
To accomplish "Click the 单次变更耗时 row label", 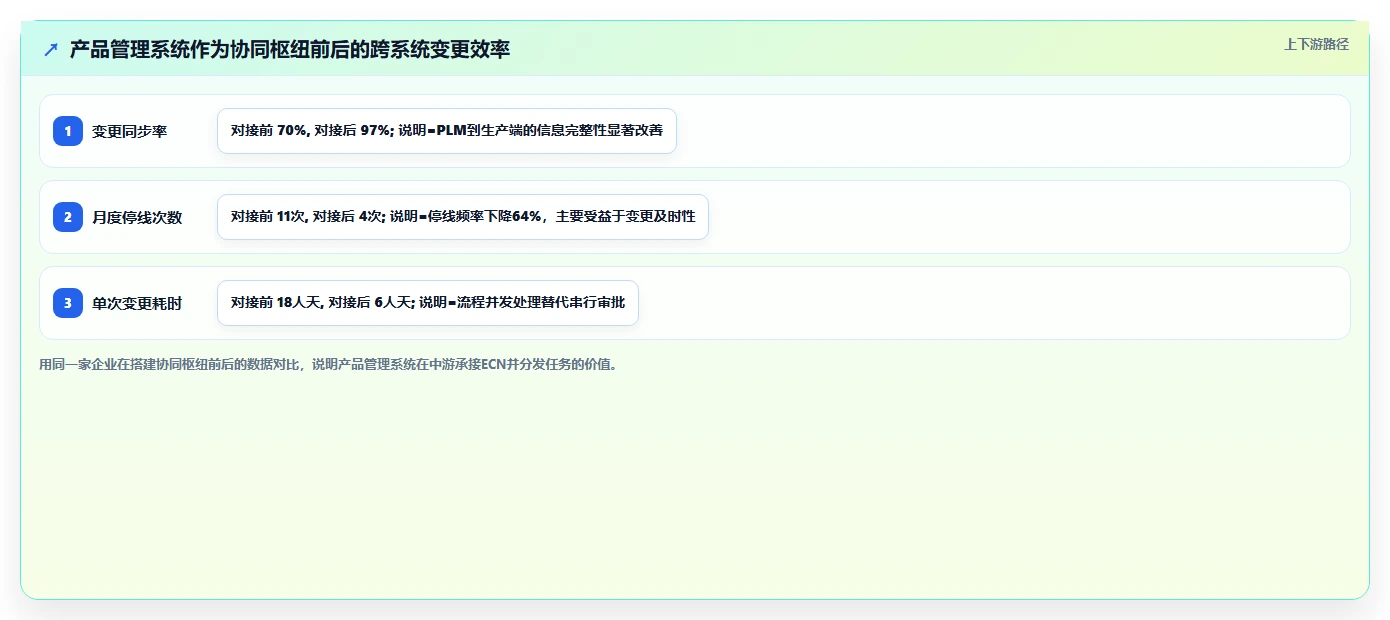I will (137, 303).
